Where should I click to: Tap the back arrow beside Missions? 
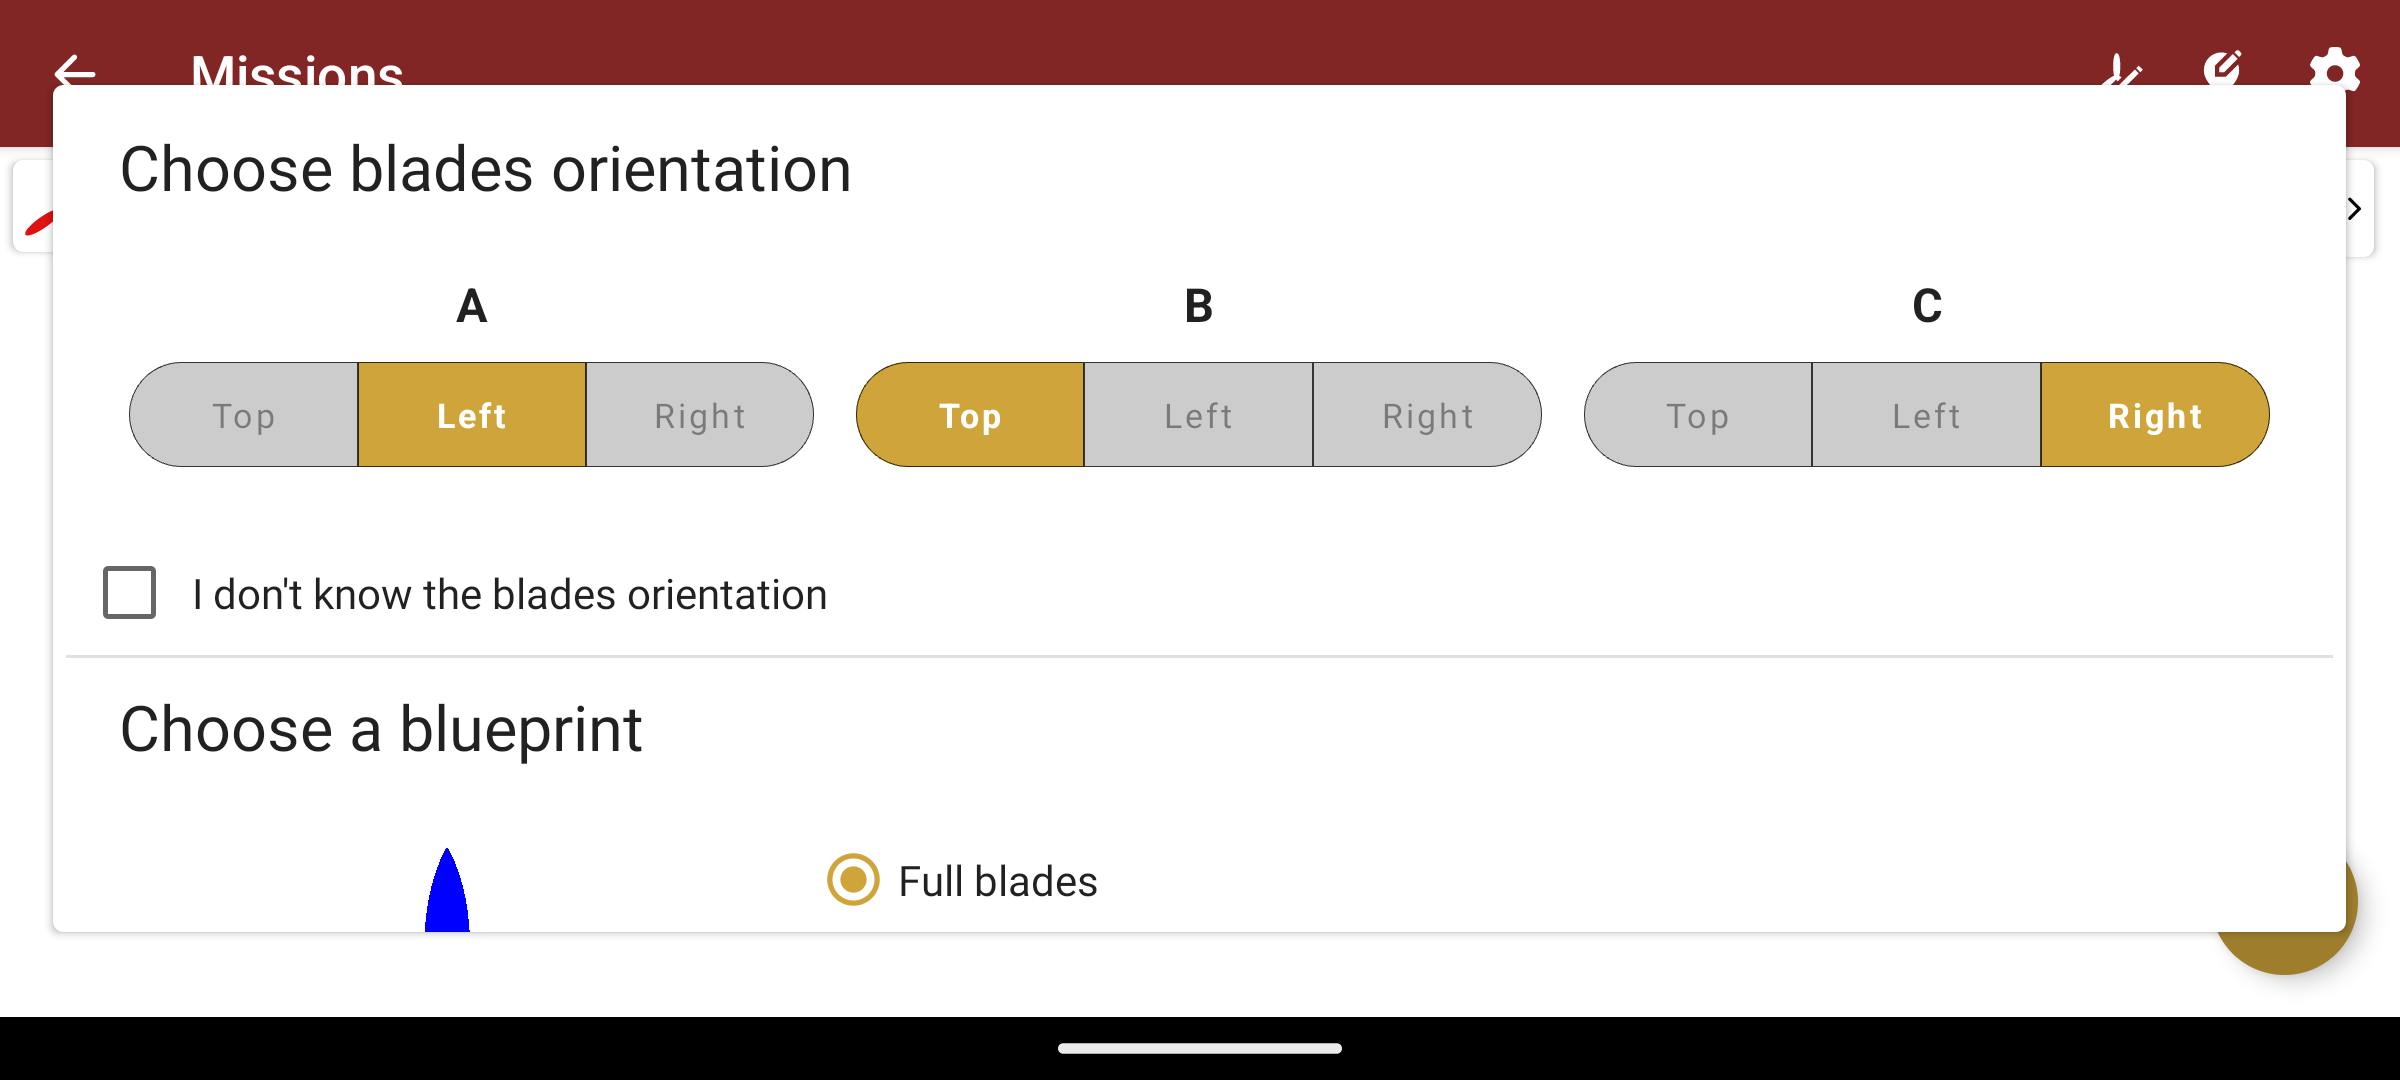[74, 70]
